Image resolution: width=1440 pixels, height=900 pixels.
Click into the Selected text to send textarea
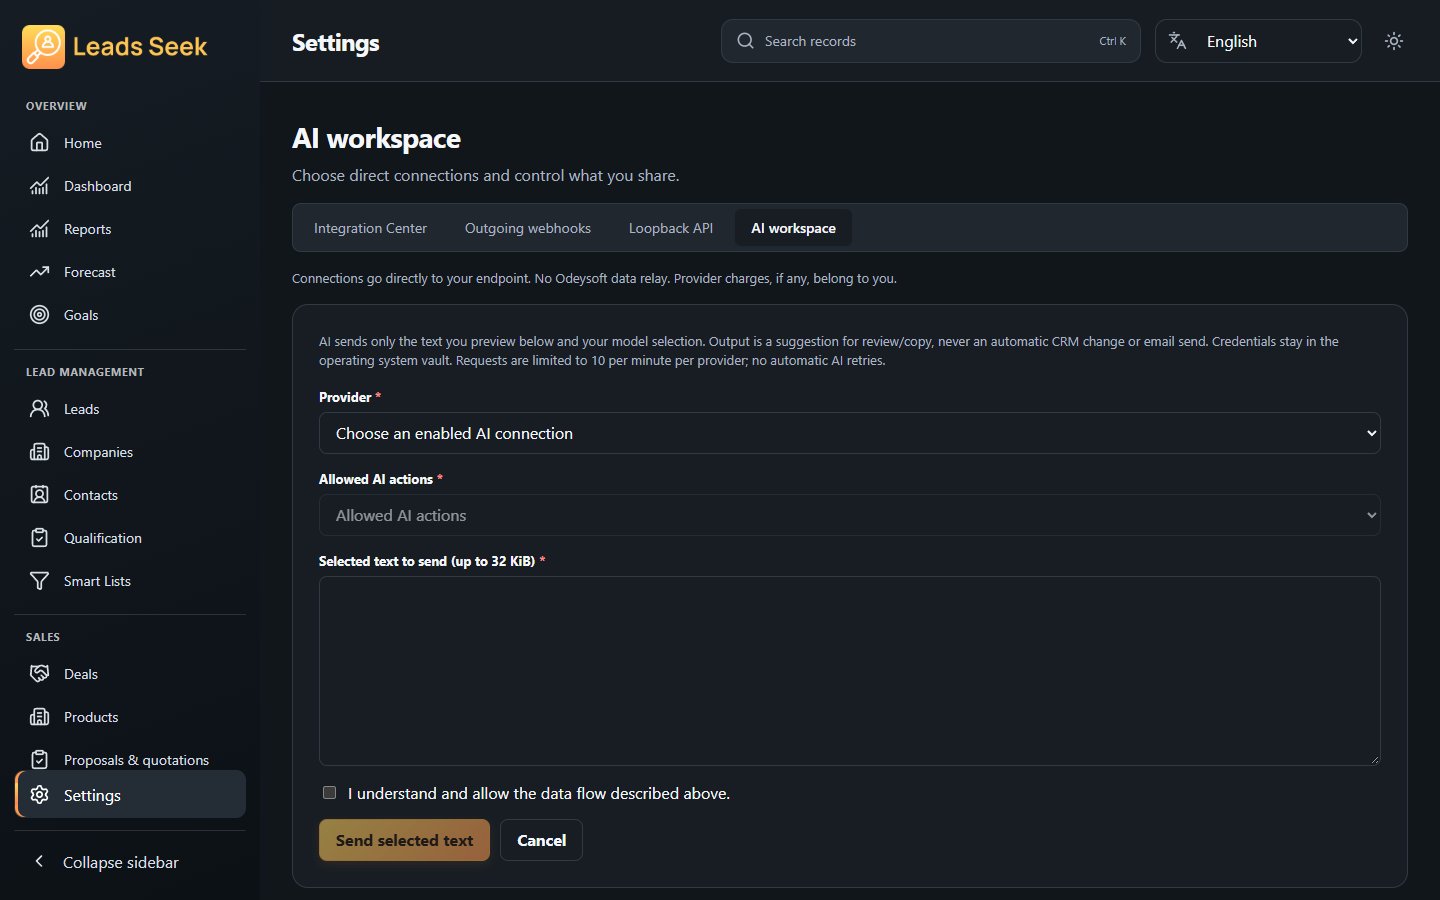(849, 671)
